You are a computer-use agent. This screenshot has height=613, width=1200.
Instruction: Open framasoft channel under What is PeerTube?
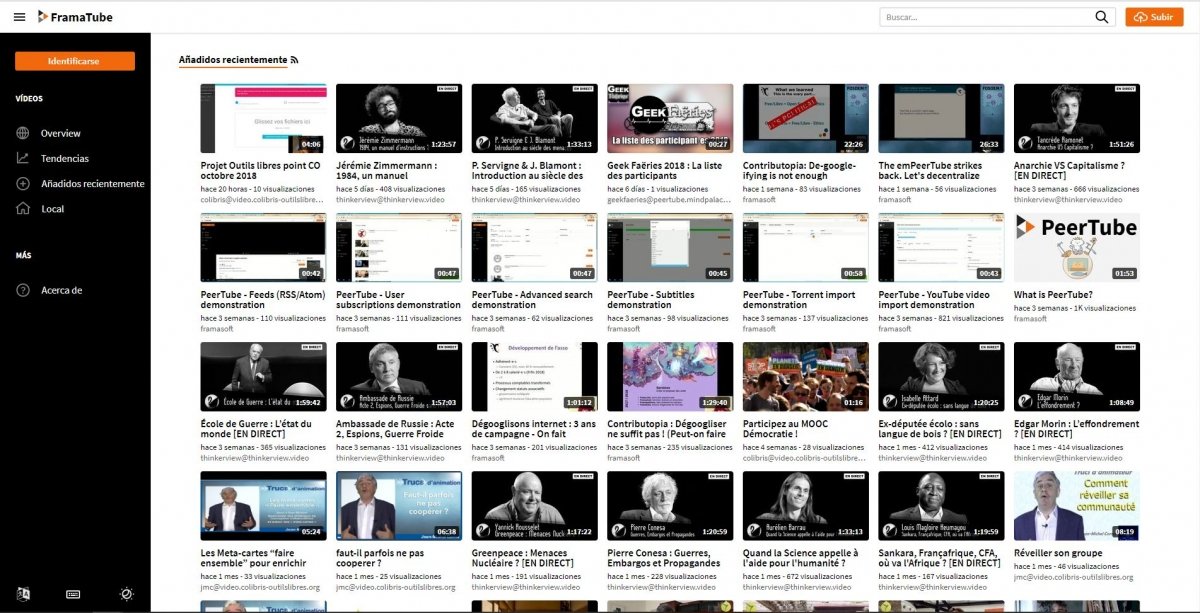pos(1031,318)
